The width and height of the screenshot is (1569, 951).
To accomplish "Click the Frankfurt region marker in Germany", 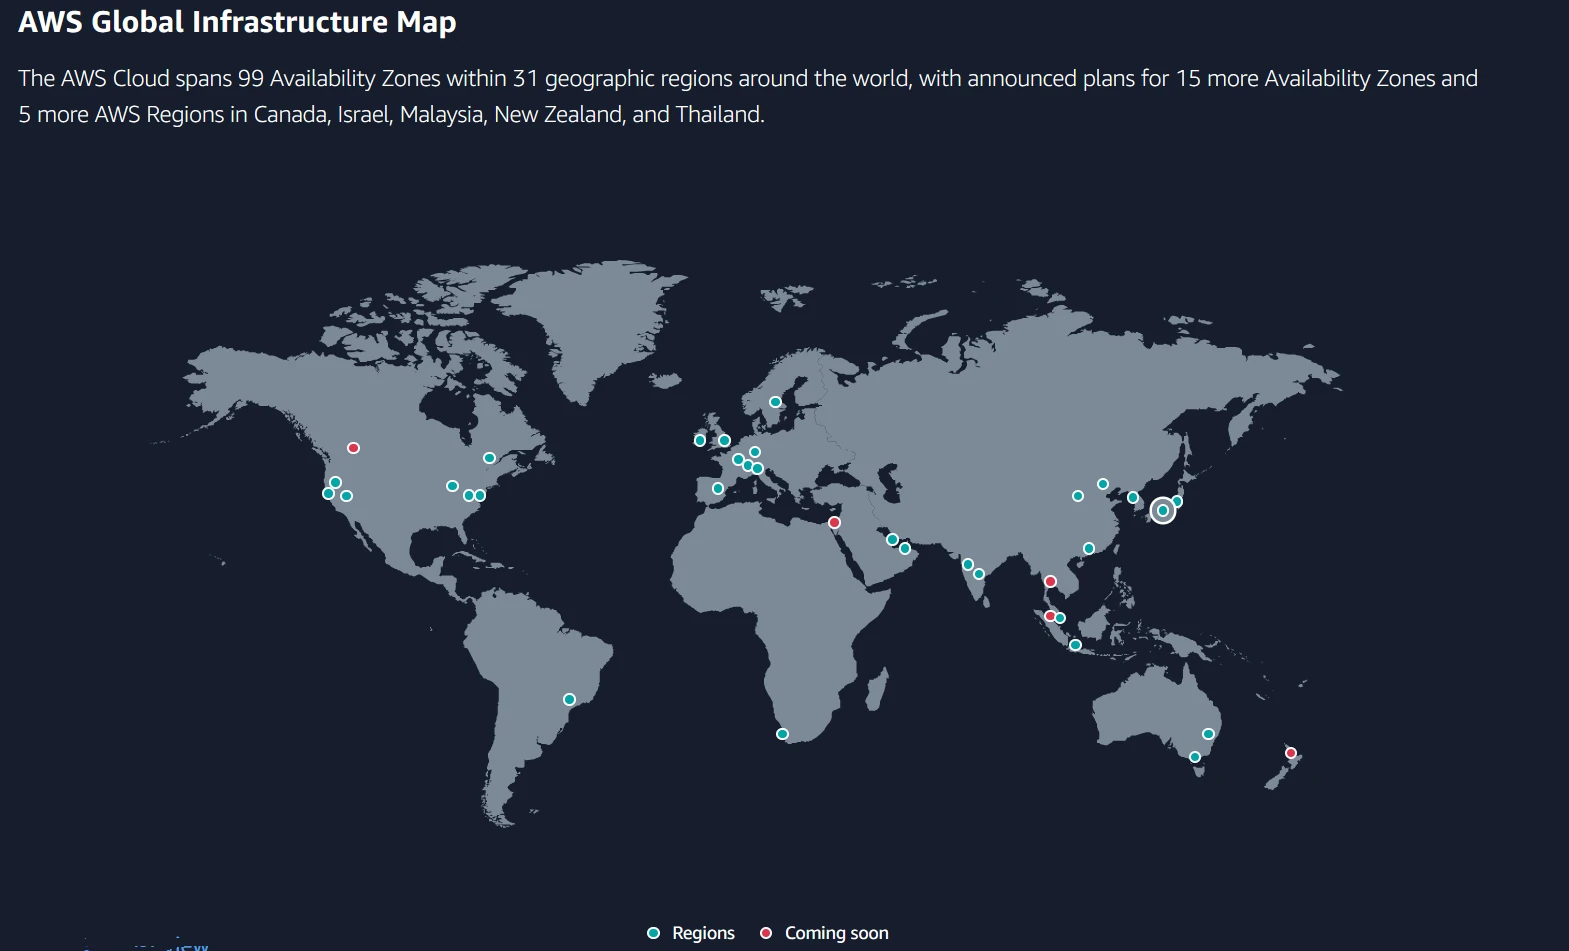I will click(755, 452).
